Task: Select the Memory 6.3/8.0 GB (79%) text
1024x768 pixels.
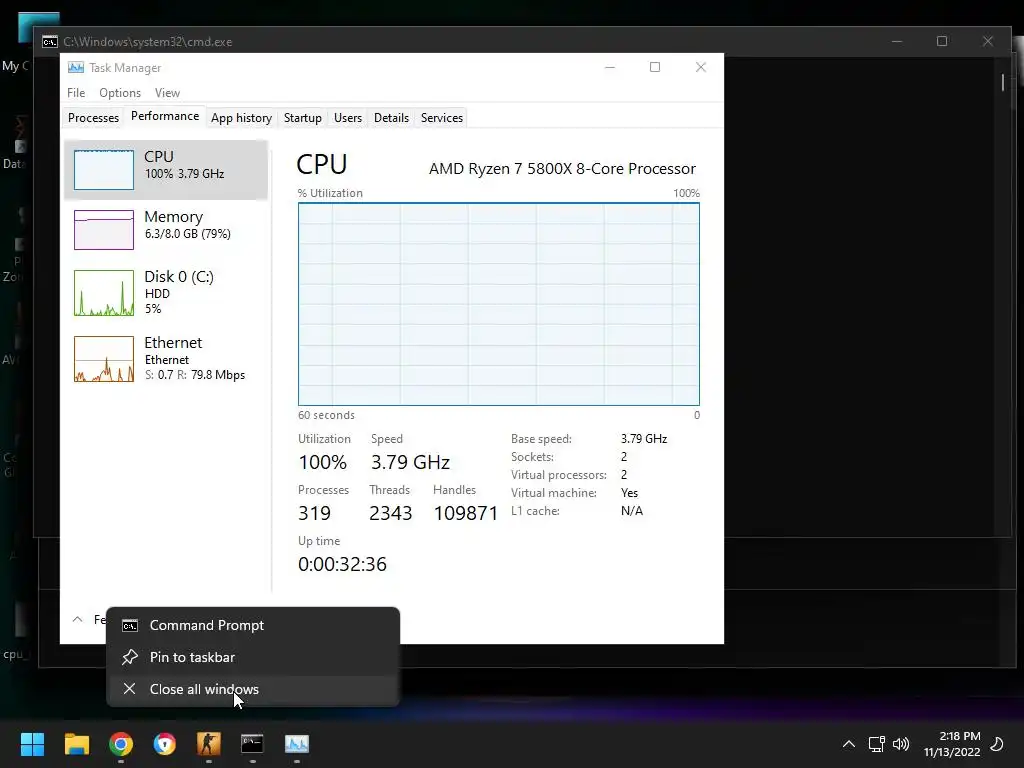Action: (187, 234)
